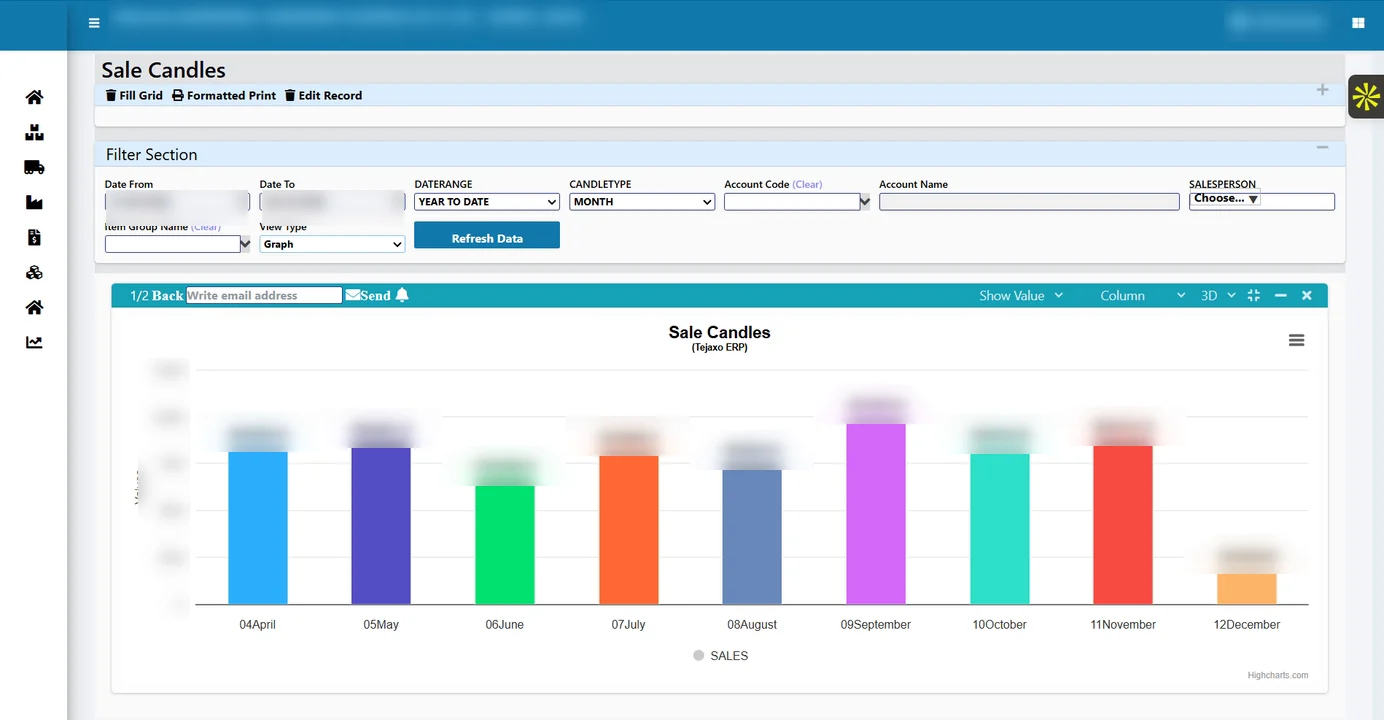Click the Edit Record button

[323, 95]
